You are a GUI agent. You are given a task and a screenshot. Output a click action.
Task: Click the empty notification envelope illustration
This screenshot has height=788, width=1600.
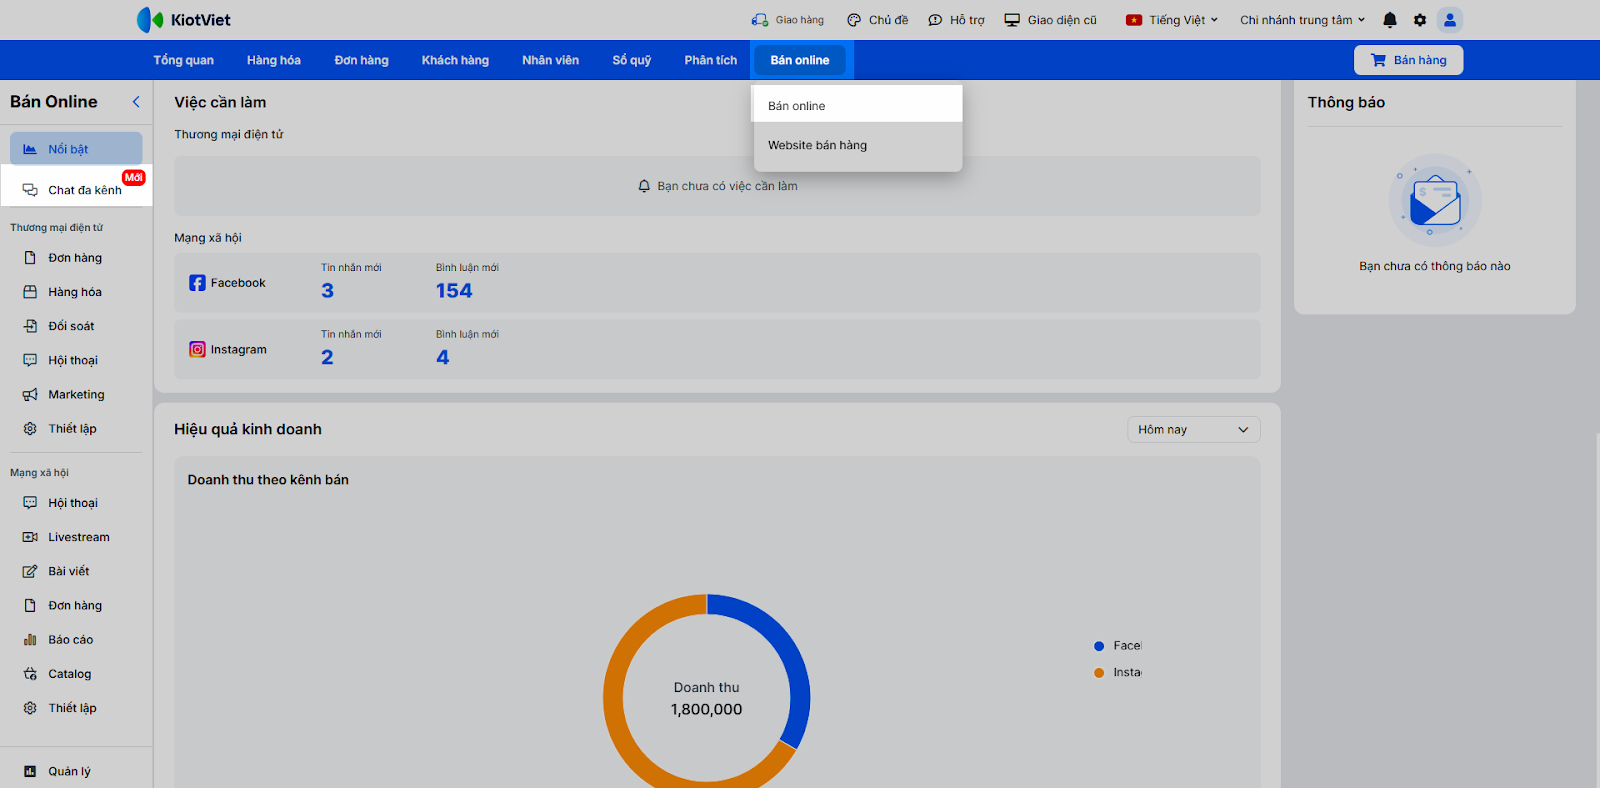pyautogui.click(x=1435, y=200)
